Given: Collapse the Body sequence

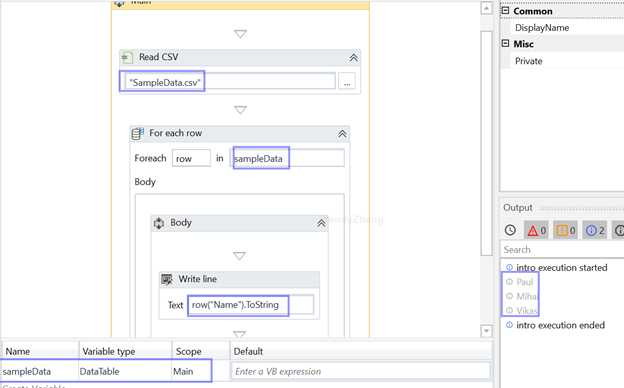Looking at the screenshot, I should click(321, 224).
